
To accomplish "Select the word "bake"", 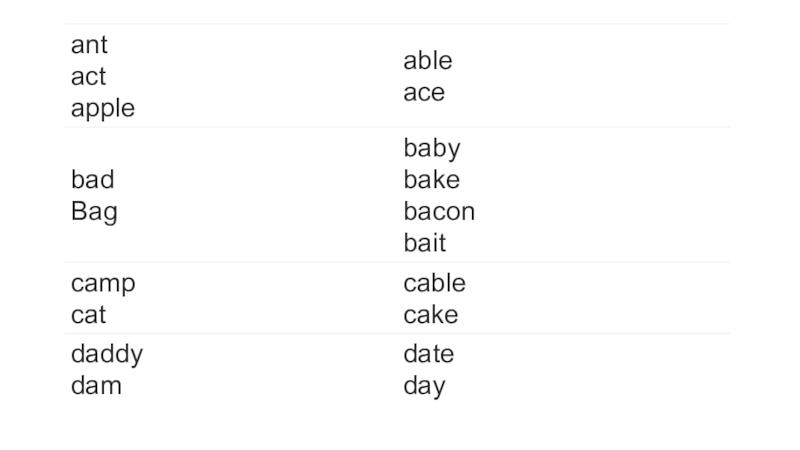I will coord(432,180).
